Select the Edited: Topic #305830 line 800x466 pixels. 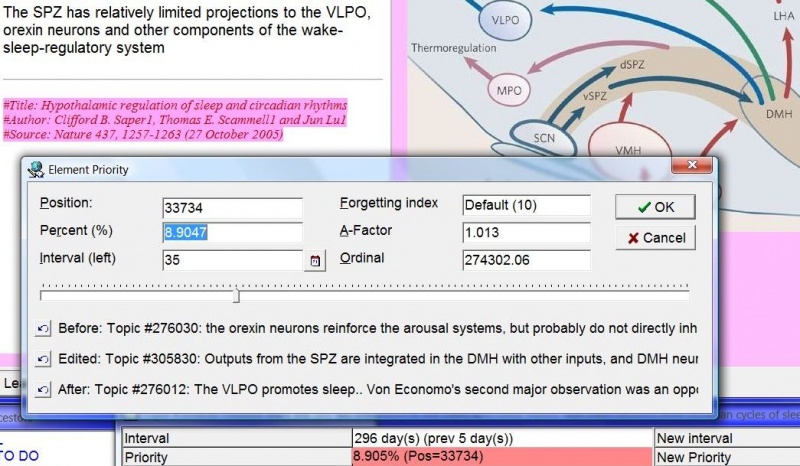click(x=378, y=359)
